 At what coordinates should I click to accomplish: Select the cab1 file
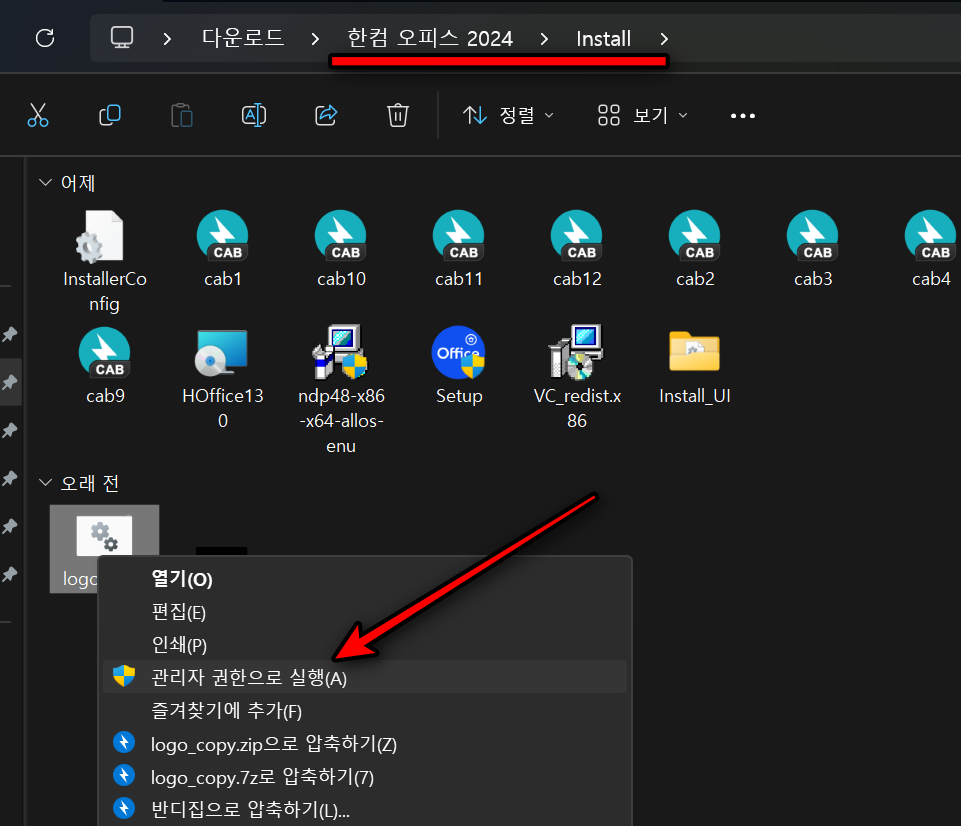[222, 249]
